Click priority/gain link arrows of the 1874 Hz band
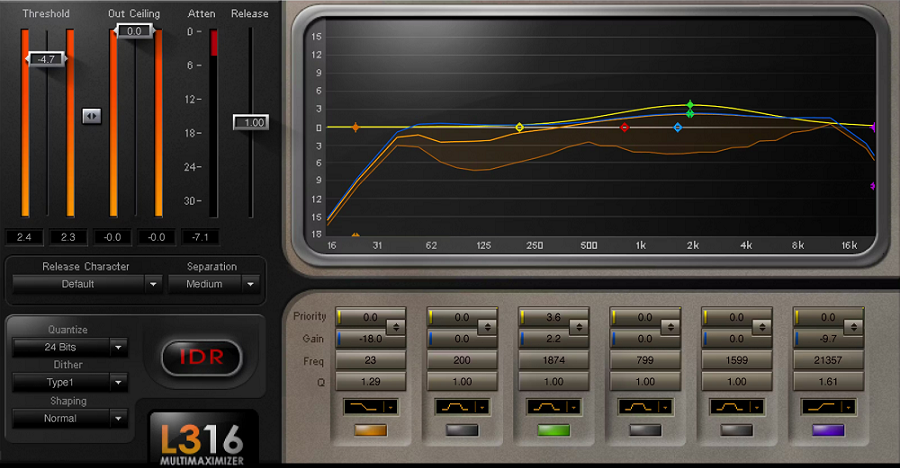The height and width of the screenshot is (468, 900). pos(579,327)
